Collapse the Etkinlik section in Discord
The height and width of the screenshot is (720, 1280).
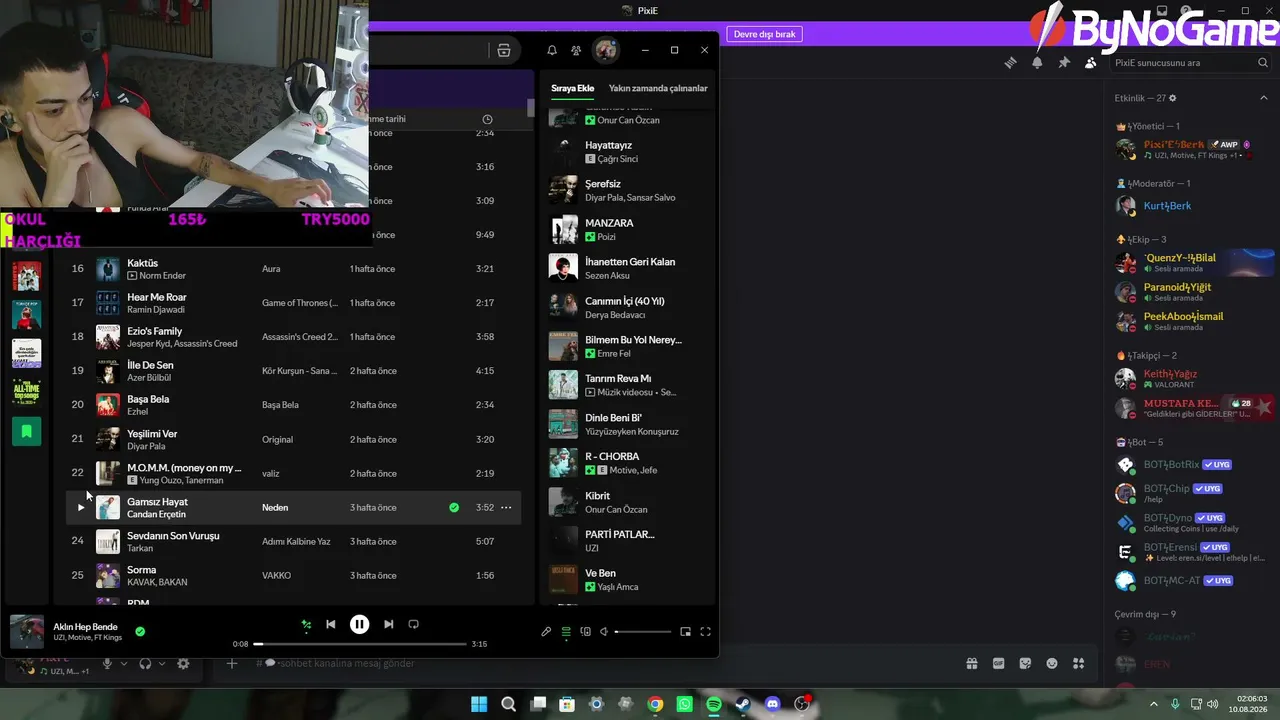(x=1264, y=98)
